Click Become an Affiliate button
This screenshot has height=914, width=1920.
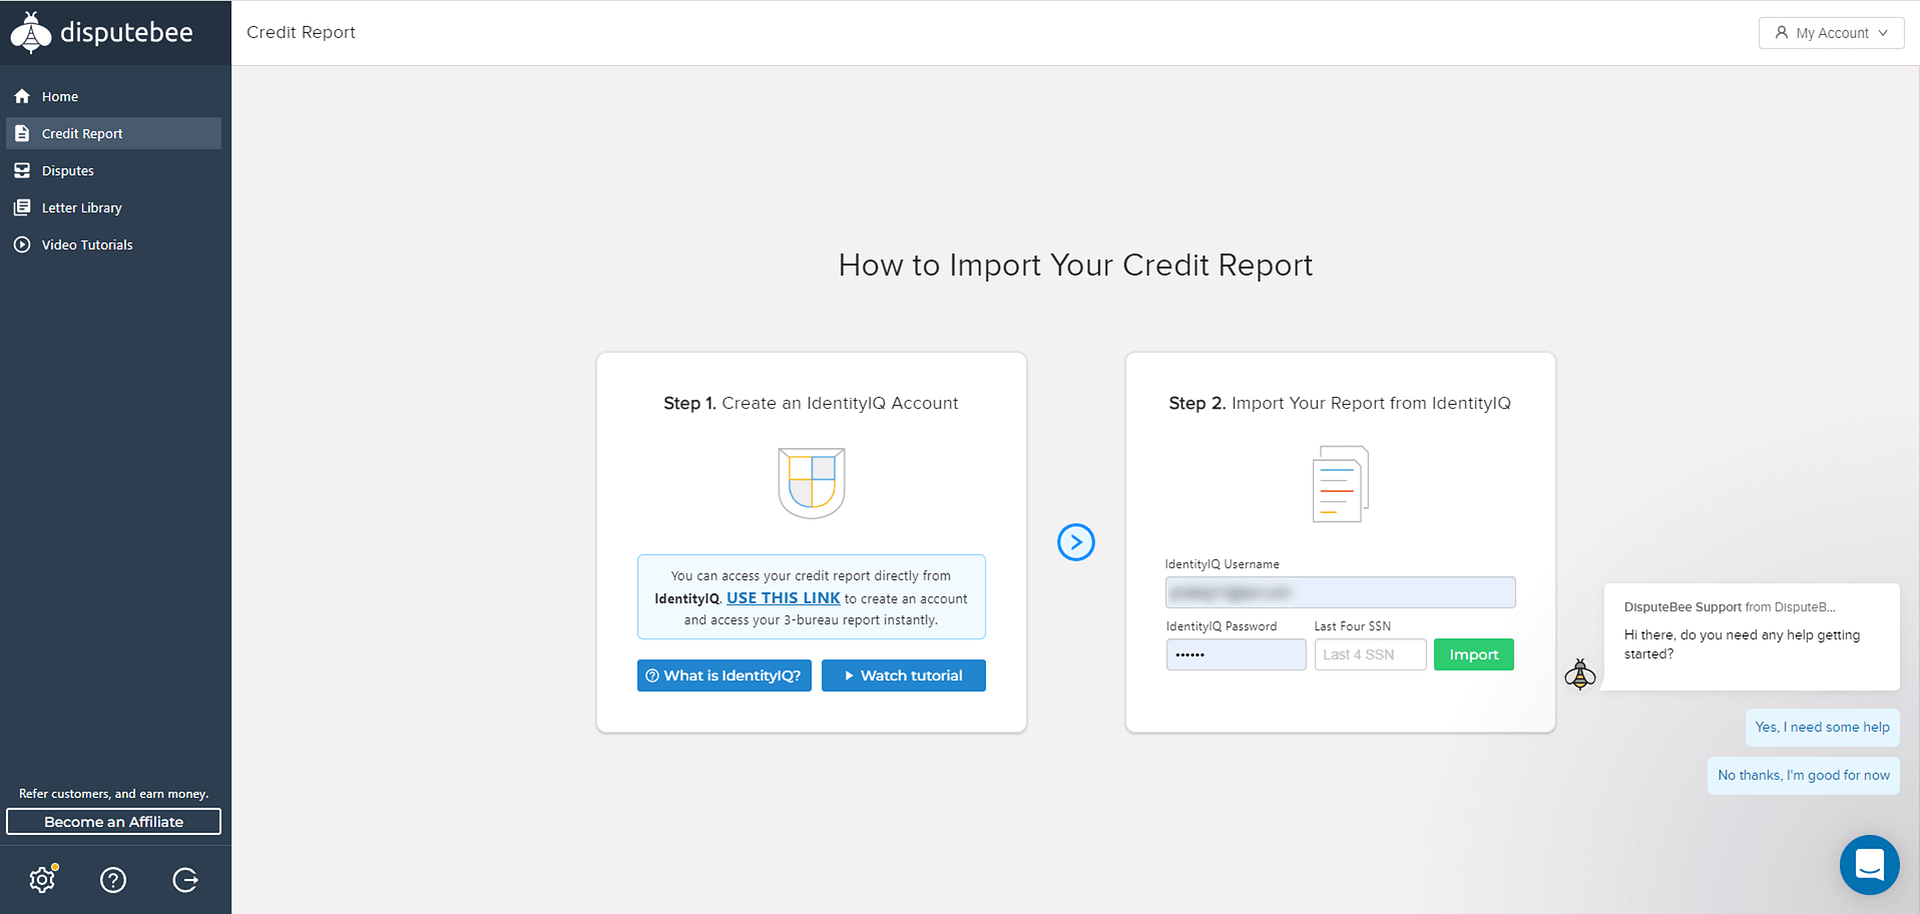114,822
